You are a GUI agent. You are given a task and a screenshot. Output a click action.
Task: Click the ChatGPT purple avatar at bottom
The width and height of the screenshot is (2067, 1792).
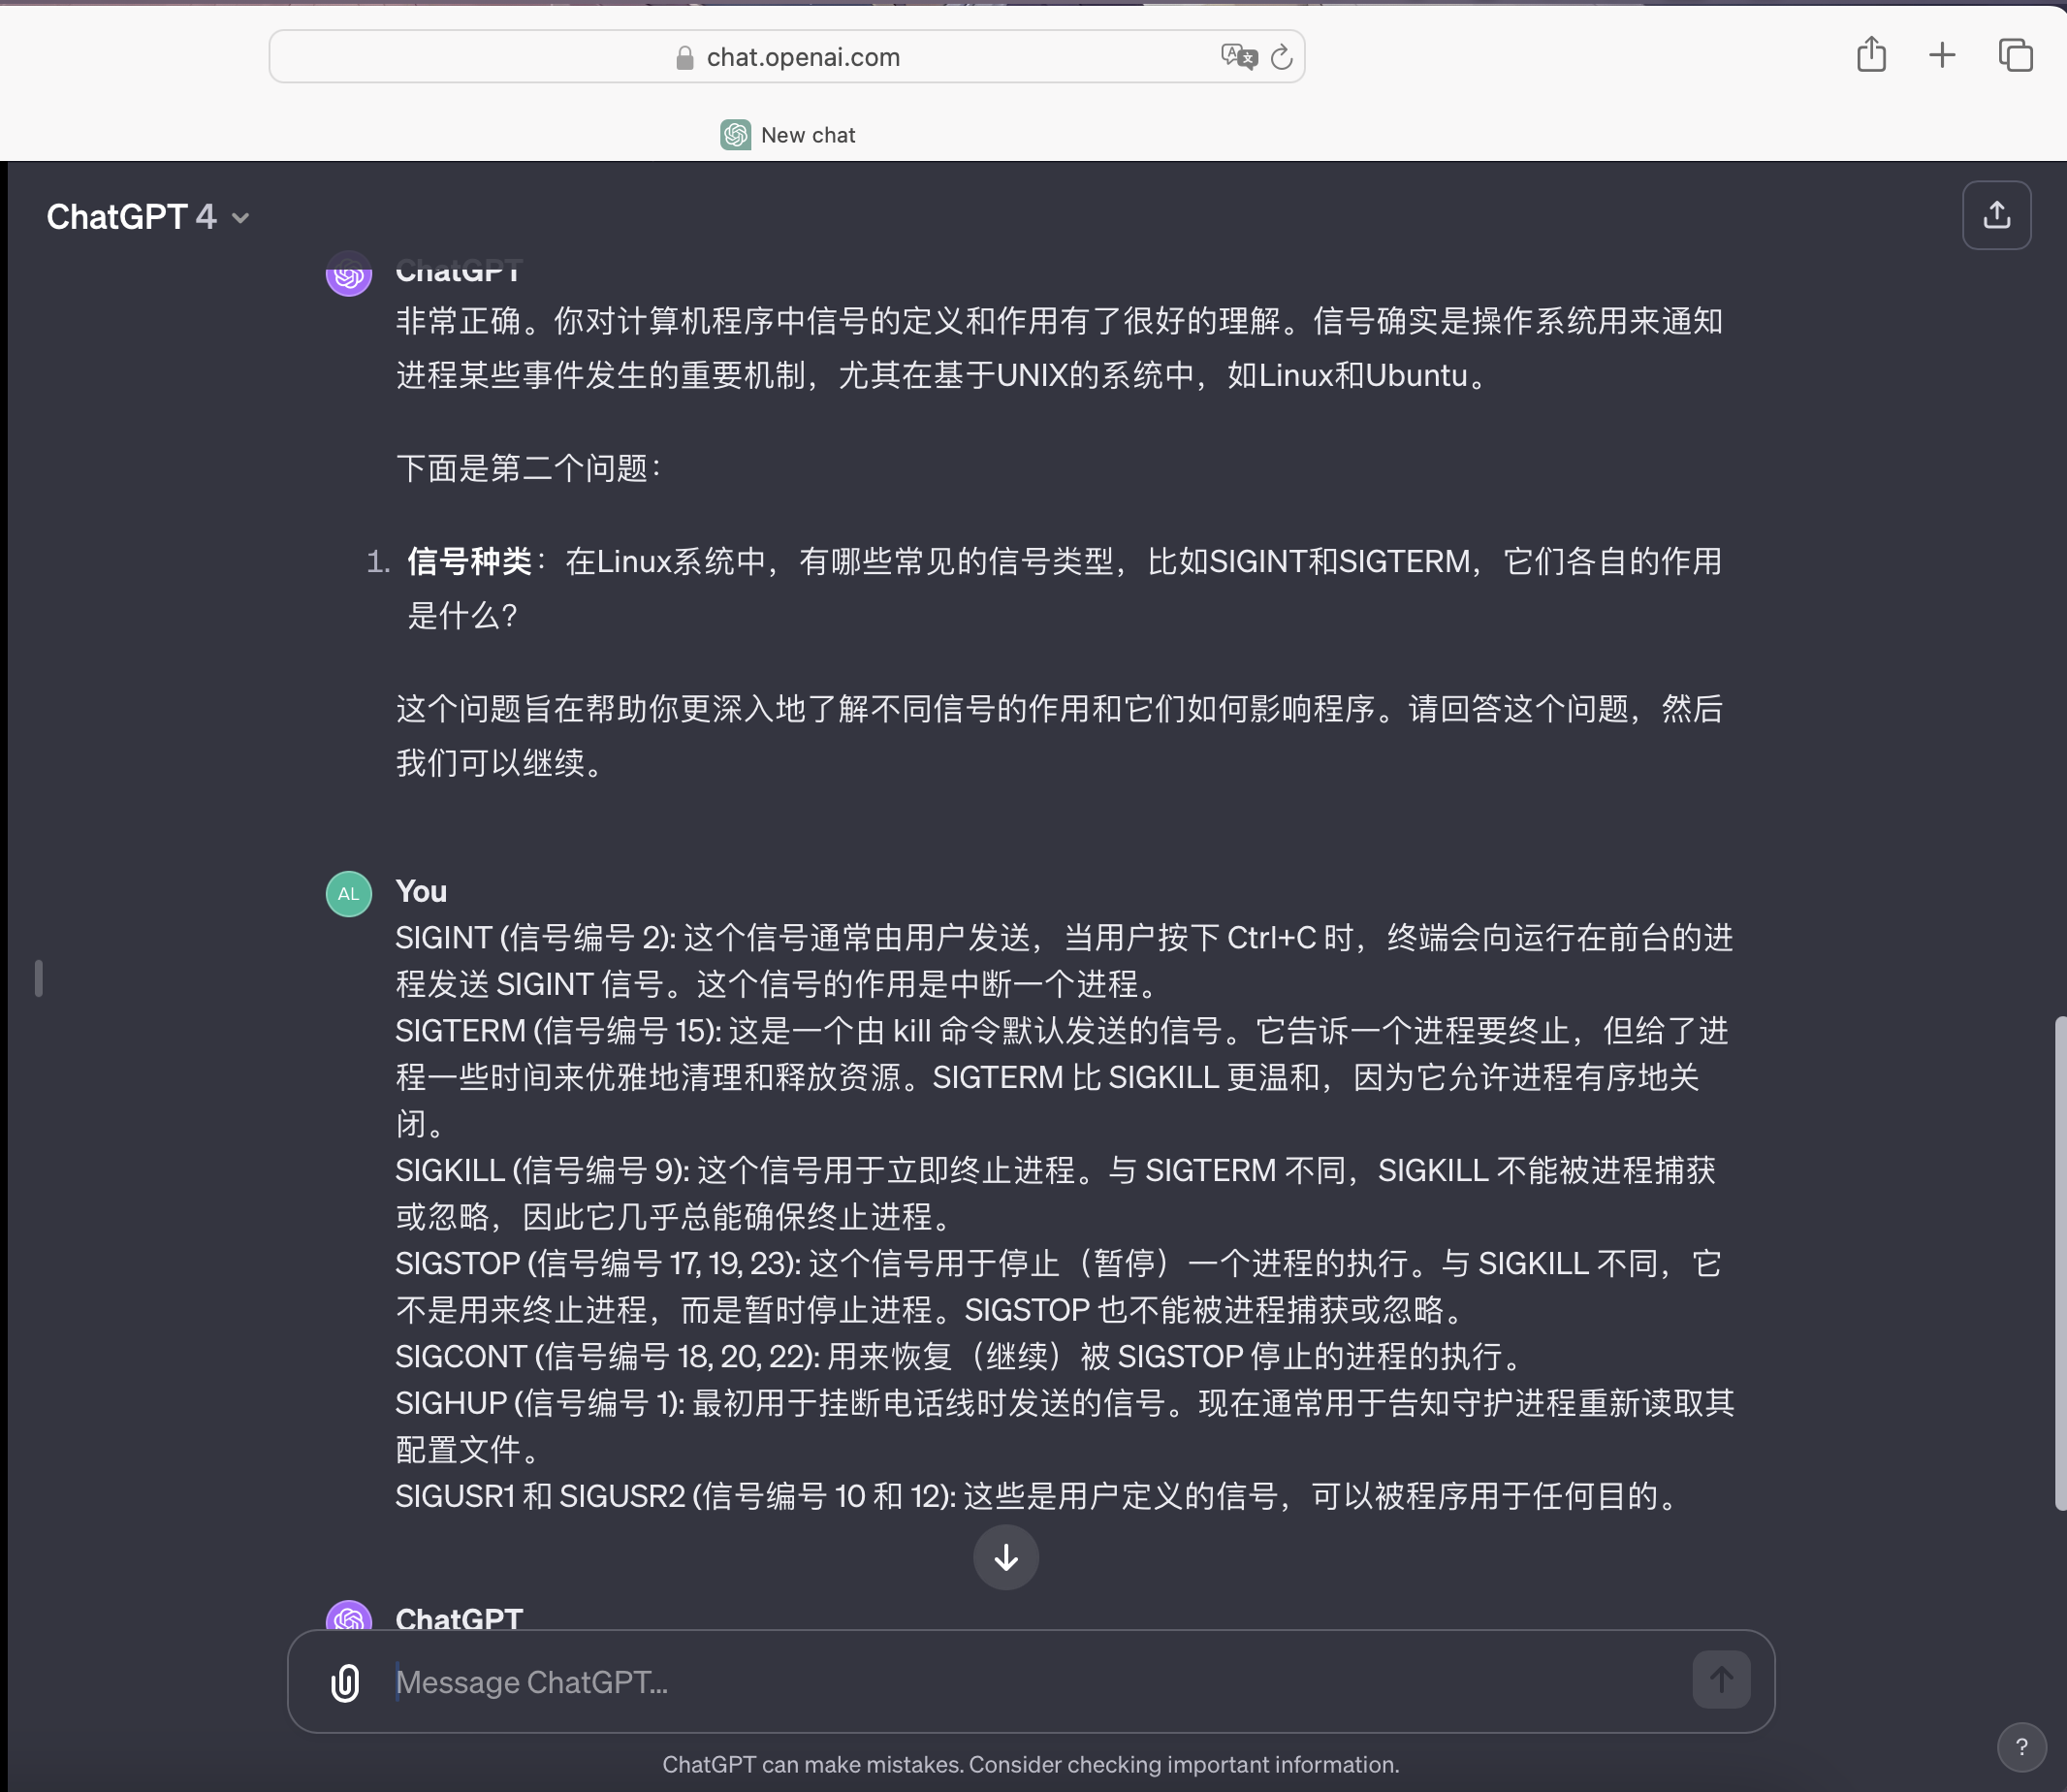click(349, 1616)
